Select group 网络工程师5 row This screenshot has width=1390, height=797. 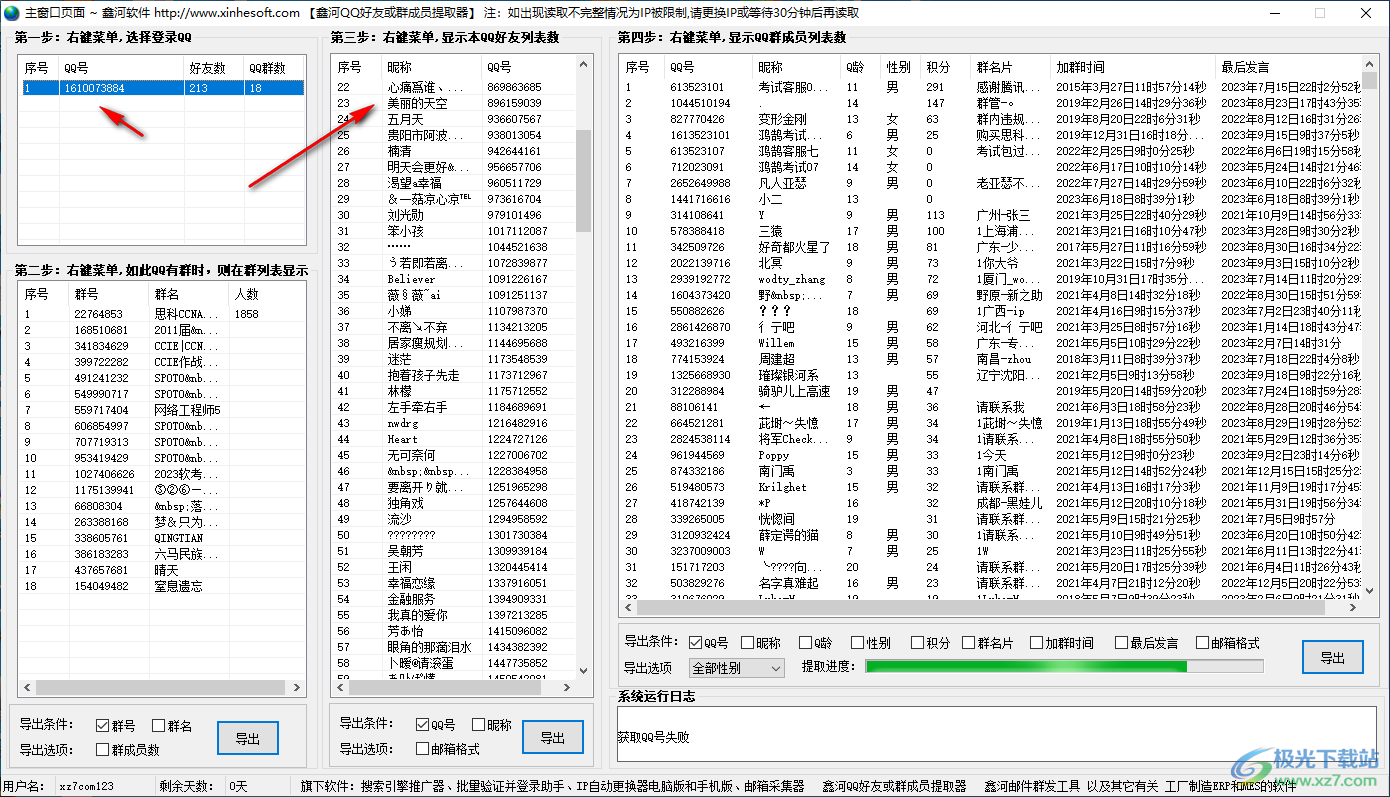click(162, 410)
